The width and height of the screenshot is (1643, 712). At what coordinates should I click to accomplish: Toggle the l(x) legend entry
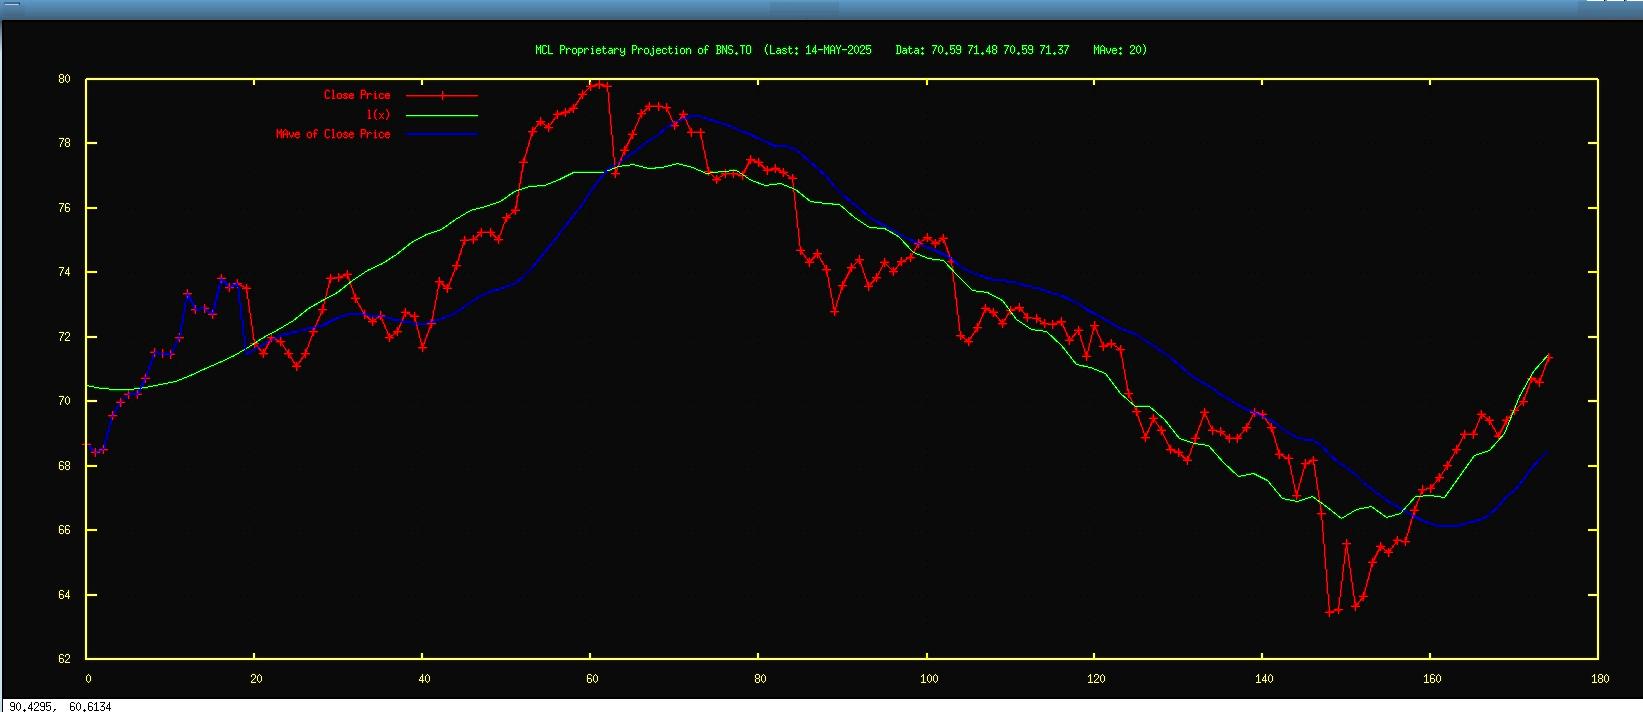coord(378,115)
